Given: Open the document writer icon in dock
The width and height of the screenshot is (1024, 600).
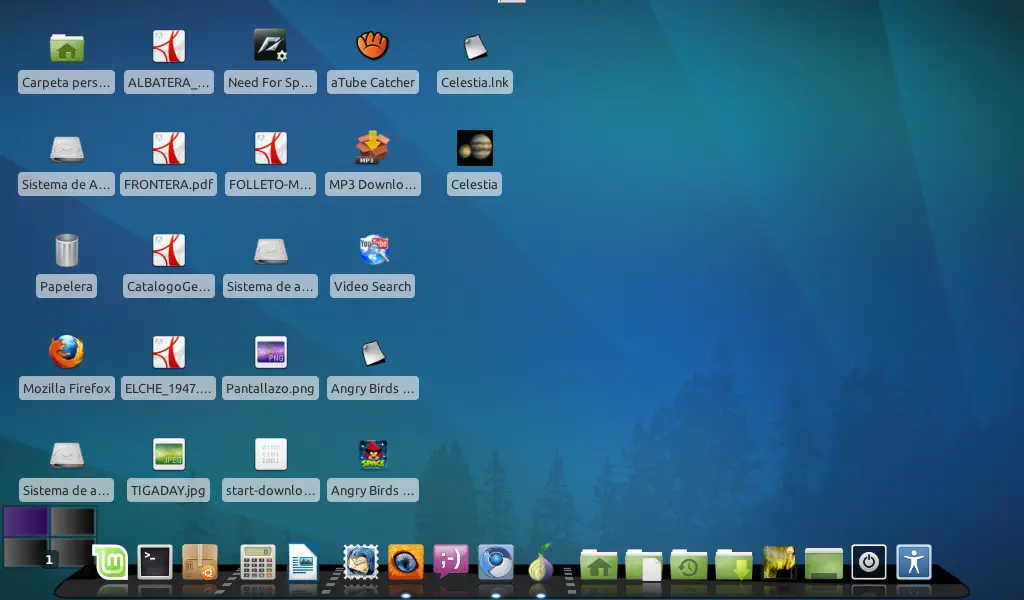Looking at the screenshot, I should click(303, 561).
